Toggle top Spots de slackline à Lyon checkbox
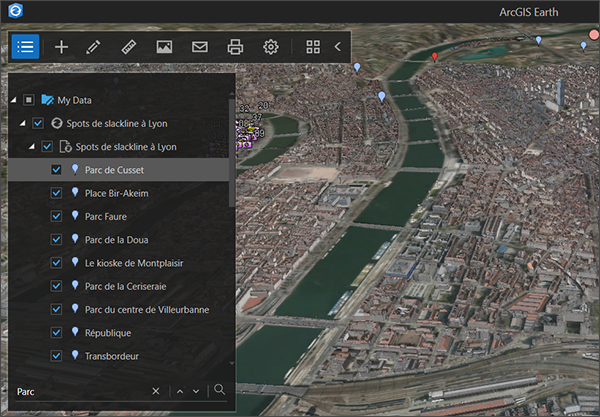 pyautogui.click(x=38, y=123)
